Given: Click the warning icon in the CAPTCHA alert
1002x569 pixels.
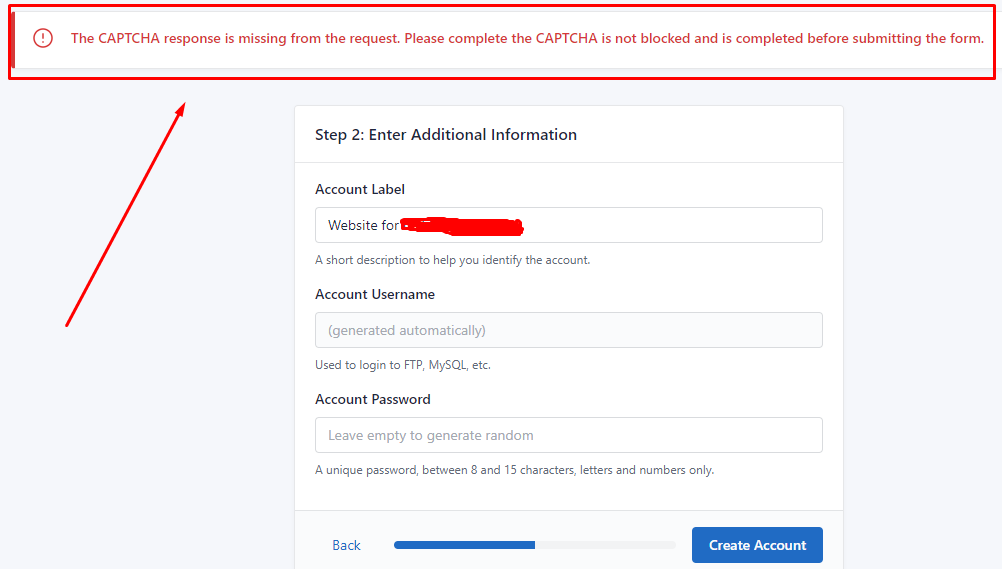Looking at the screenshot, I should tap(43, 38).
